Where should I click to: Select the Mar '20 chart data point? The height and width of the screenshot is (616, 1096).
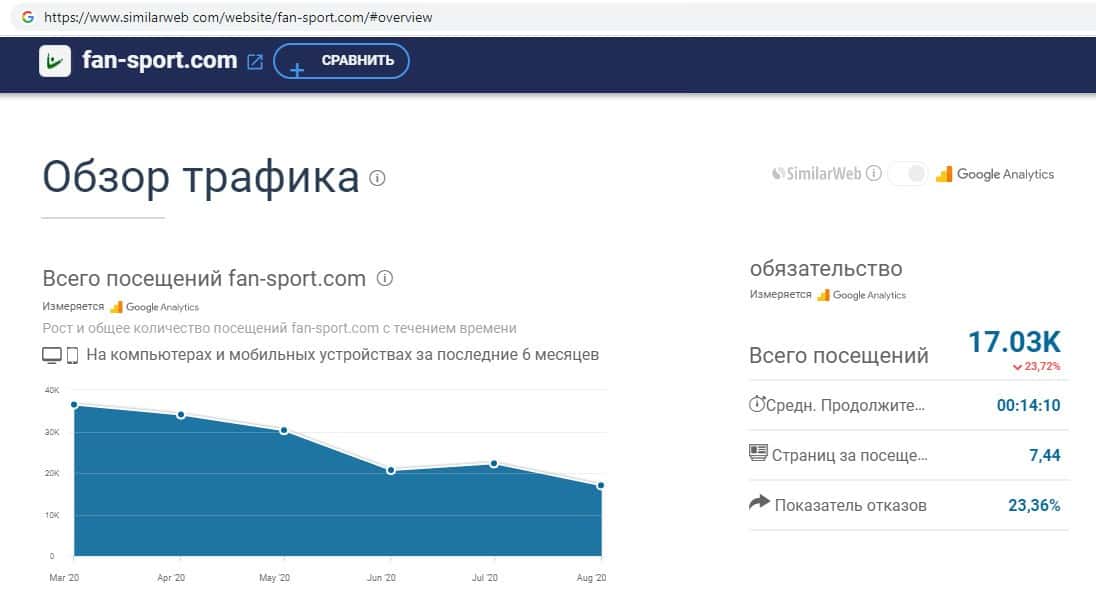pyautogui.click(x=74, y=405)
